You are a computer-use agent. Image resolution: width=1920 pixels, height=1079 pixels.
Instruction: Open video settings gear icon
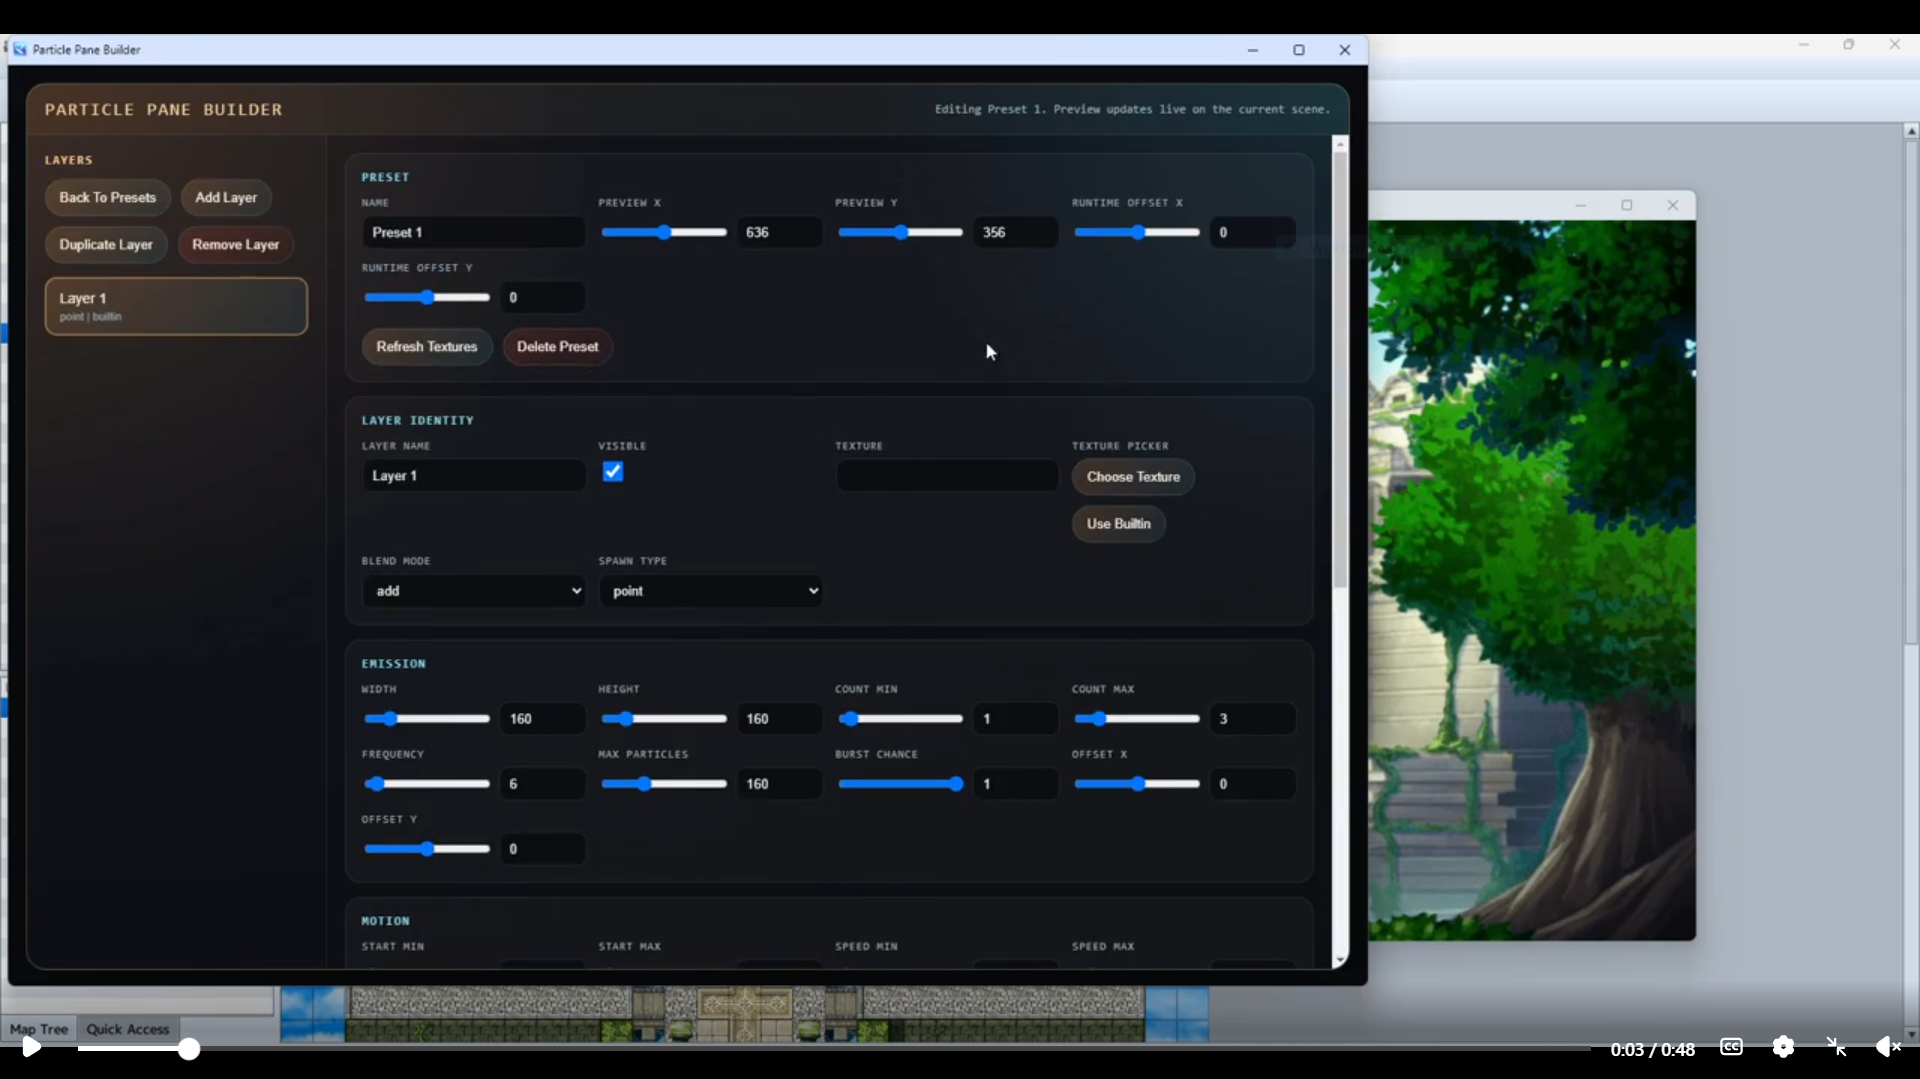click(x=1783, y=1047)
